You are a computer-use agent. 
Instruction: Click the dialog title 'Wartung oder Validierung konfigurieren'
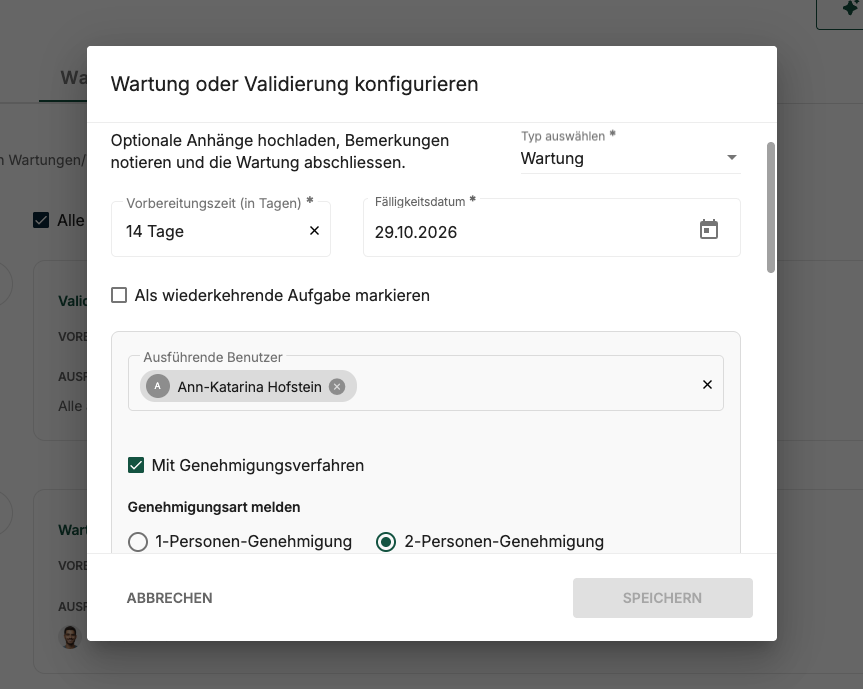(x=294, y=84)
